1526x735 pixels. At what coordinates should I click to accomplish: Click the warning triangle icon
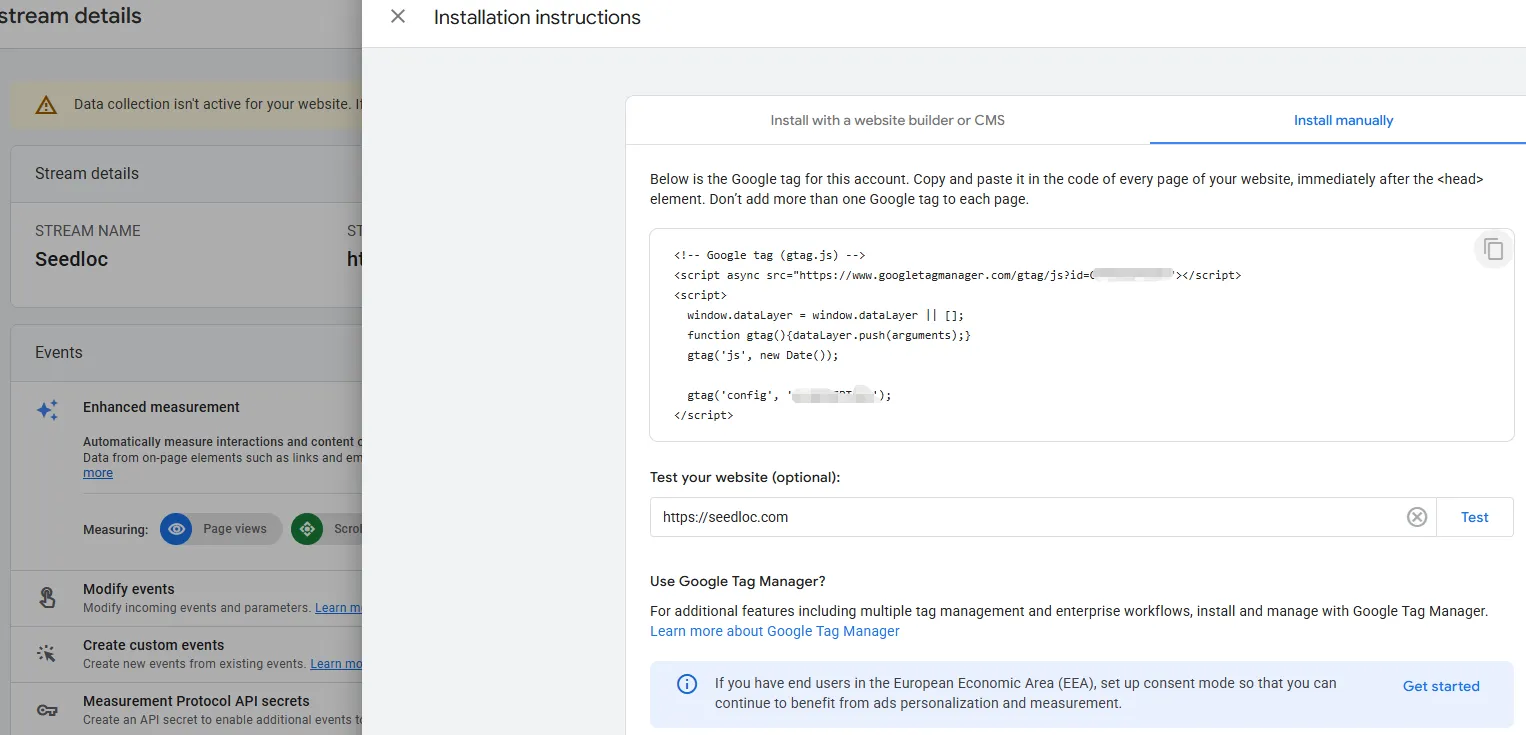(46, 105)
